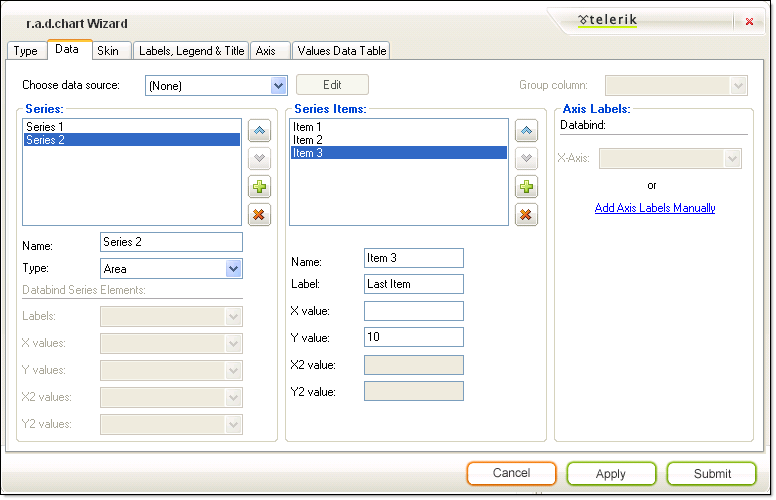Image resolution: width=776 pixels, height=500 pixels.
Task: Focus the item Name field containing Item 3
Action: (414, 258)
